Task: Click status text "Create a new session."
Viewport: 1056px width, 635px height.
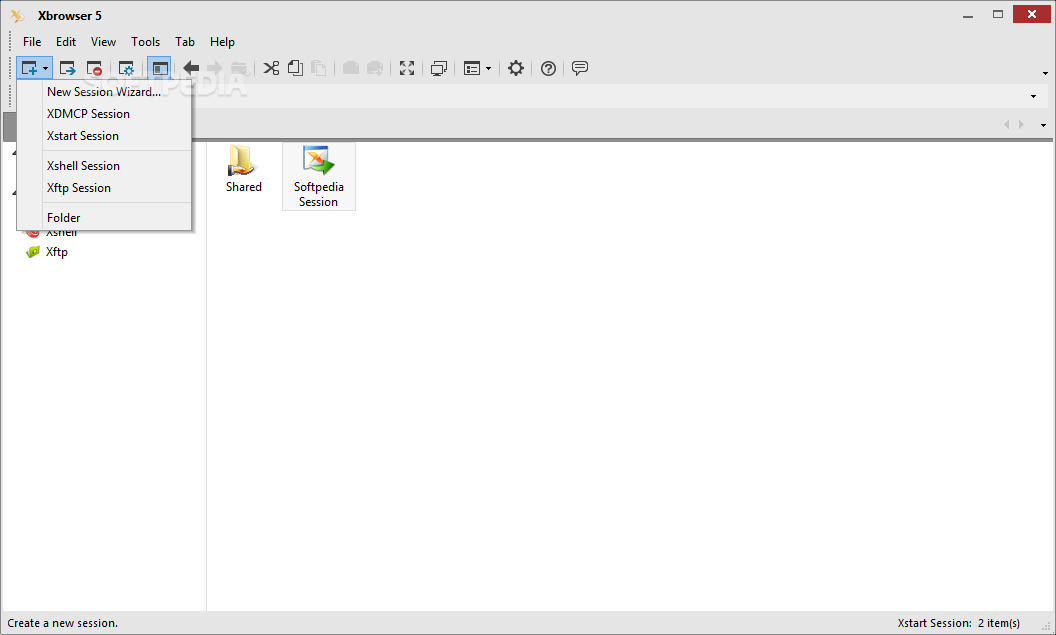Action: click(x=63, y=623)
